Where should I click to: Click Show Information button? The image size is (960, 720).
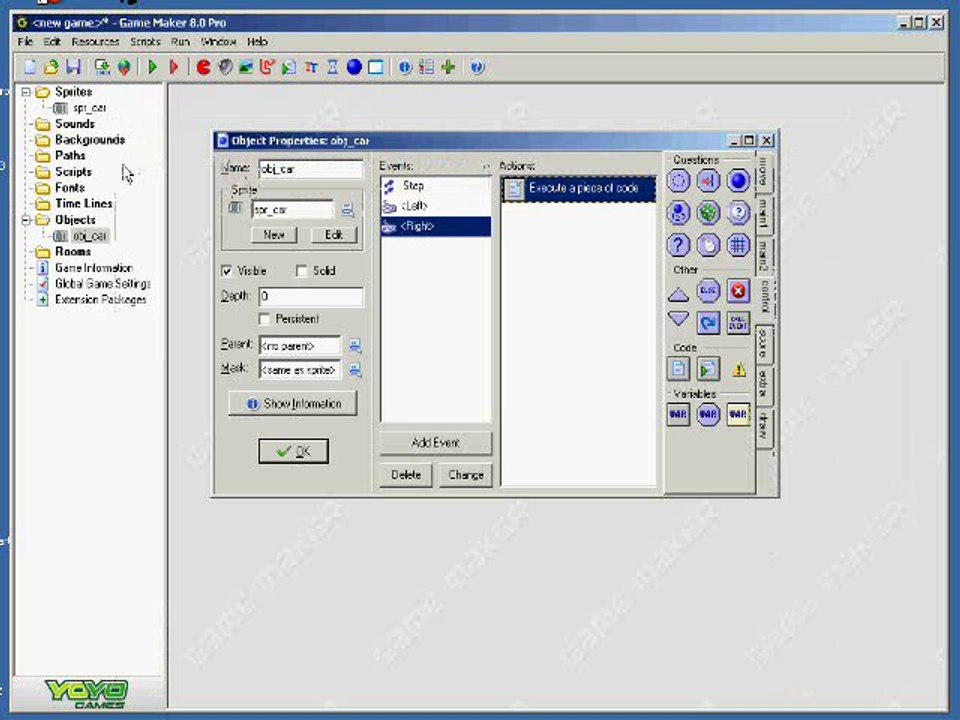(x=293, y=404)
